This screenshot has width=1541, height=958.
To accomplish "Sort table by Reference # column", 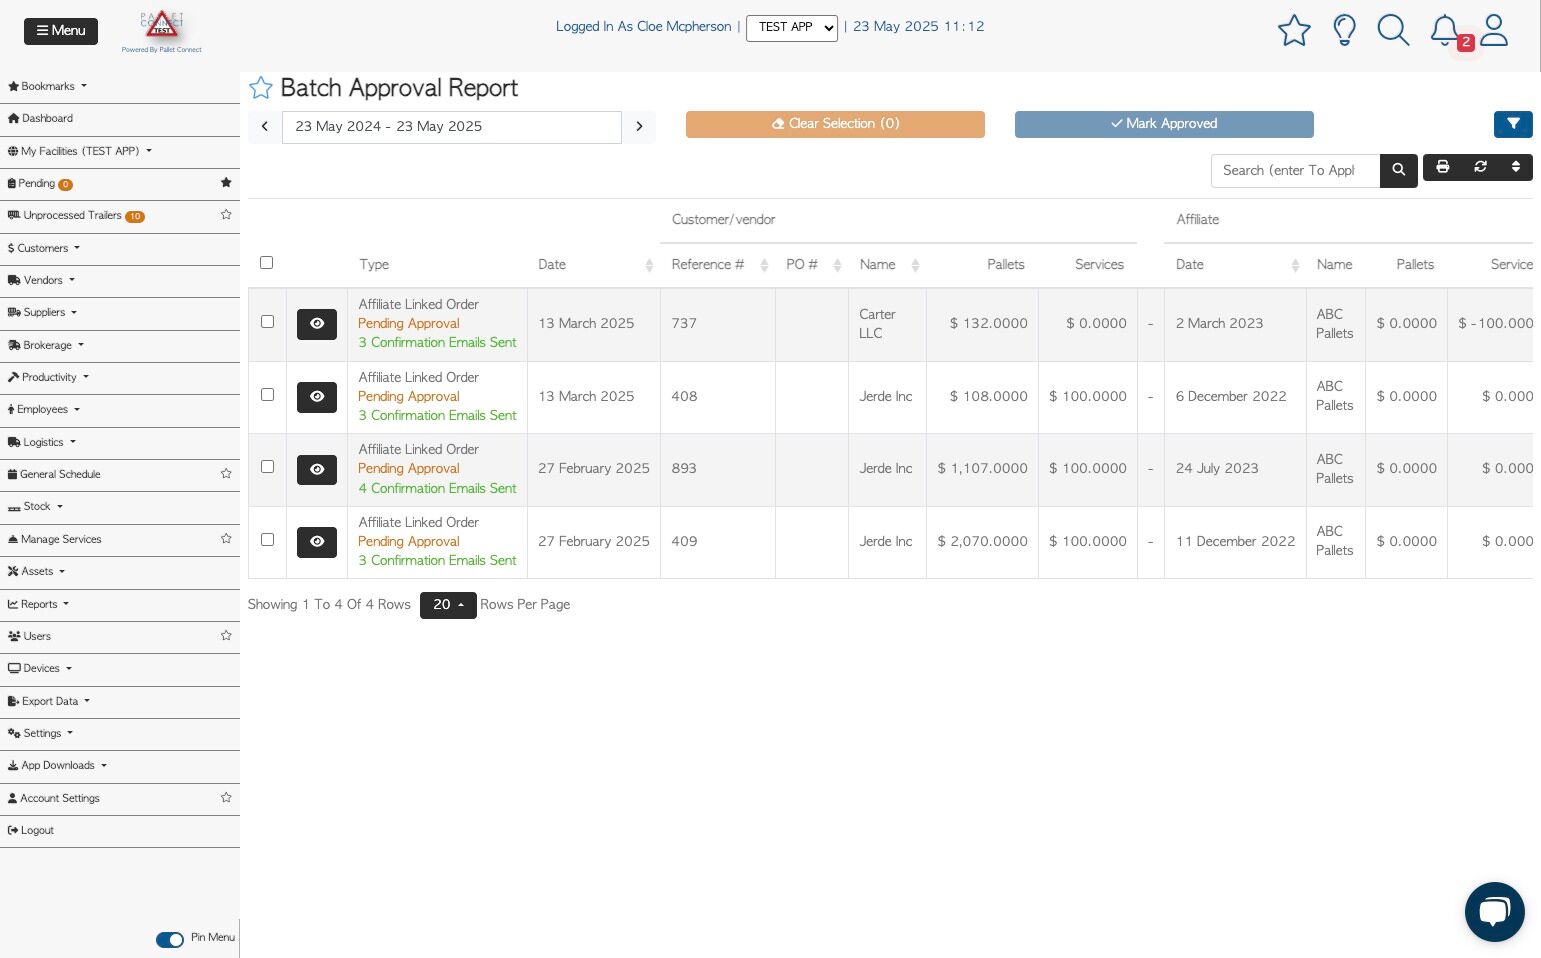I will (x=717, y=265).
